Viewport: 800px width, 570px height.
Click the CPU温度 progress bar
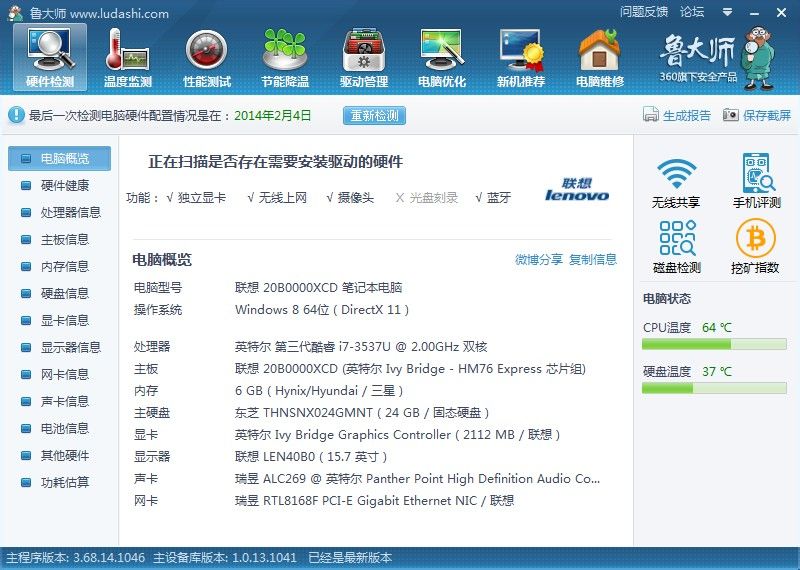tap(714, 344)
